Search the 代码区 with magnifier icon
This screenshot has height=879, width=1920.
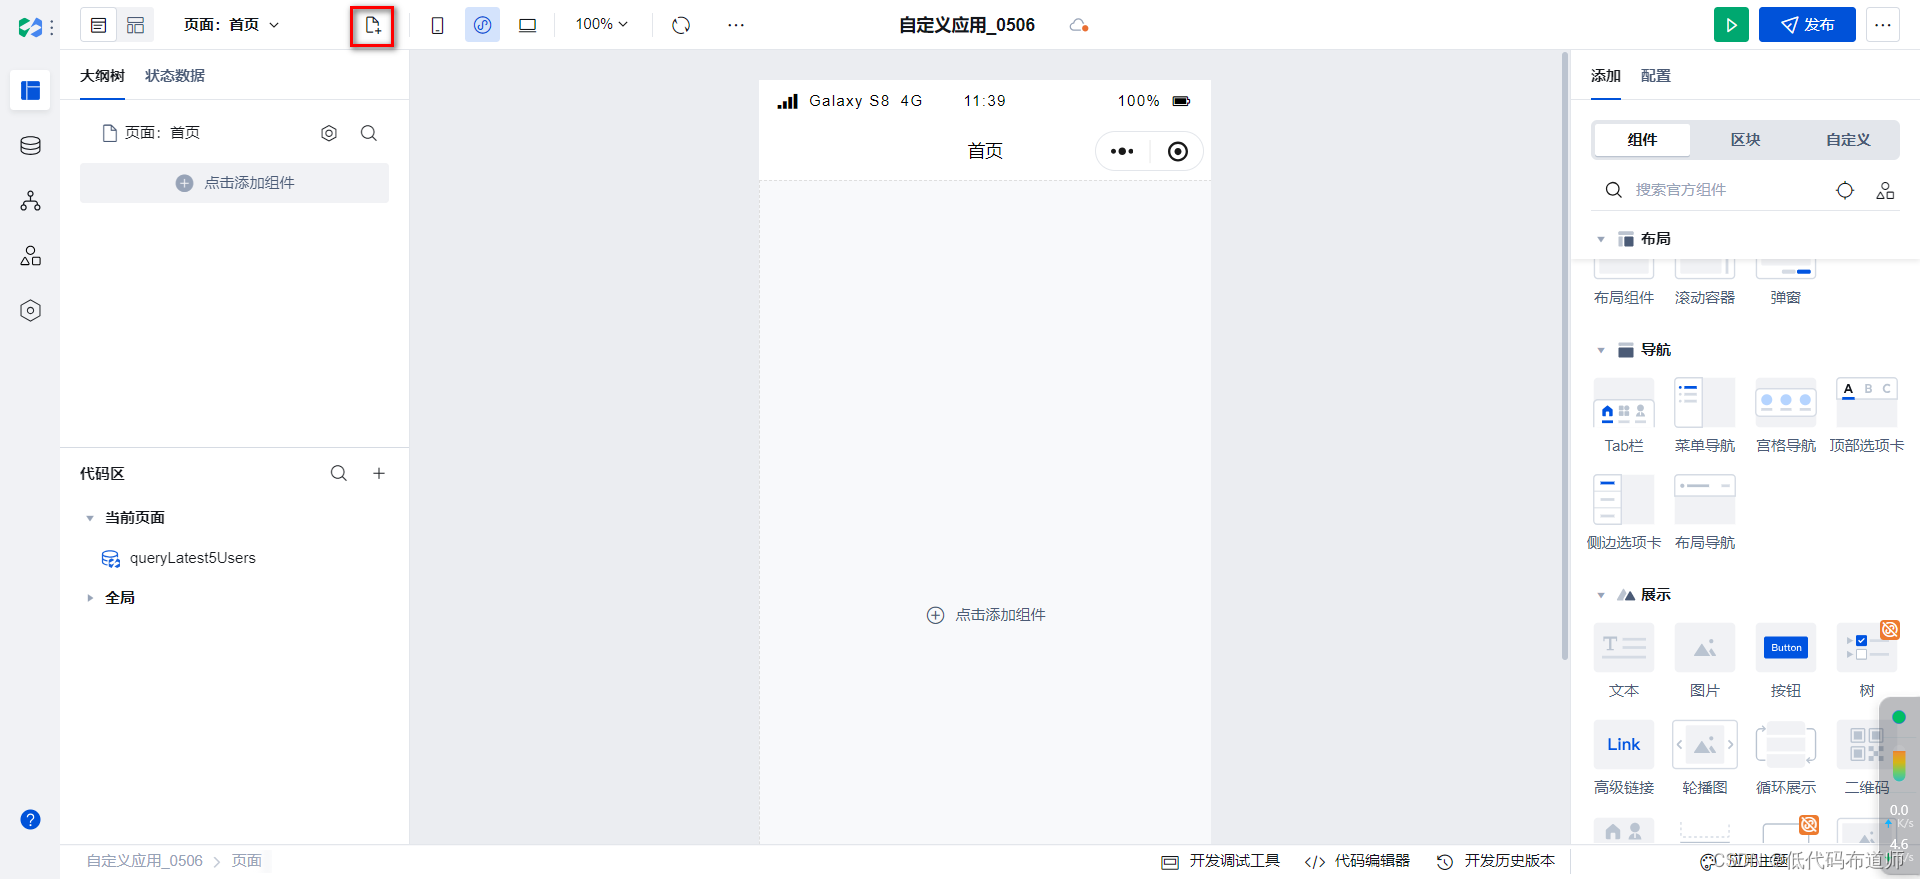(339, 473)
